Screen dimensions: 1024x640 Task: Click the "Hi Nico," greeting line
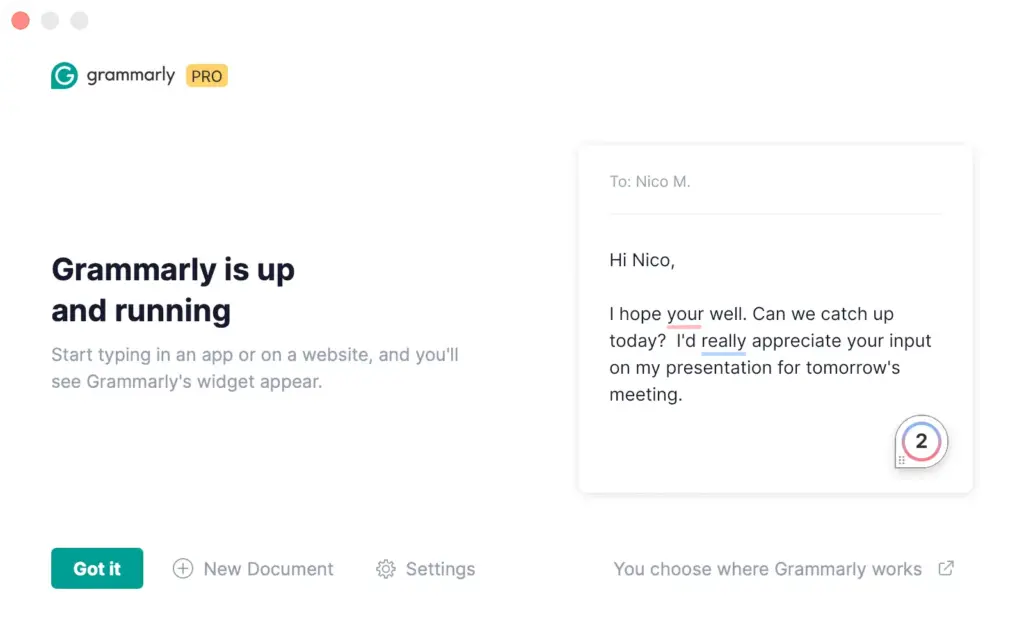tap(642, 260)
